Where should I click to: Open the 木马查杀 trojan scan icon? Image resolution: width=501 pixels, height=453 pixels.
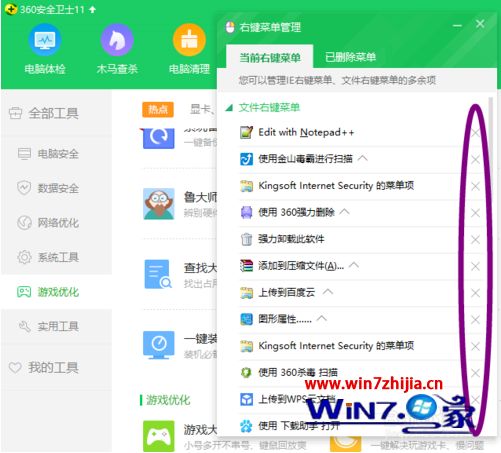pyautogui.click(x=117, y=40)
